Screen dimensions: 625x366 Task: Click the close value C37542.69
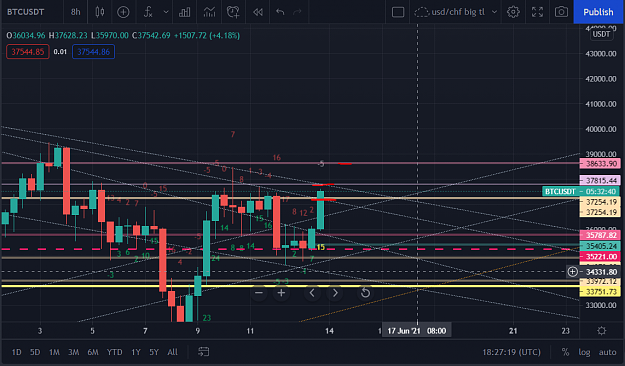pos(151,35)
